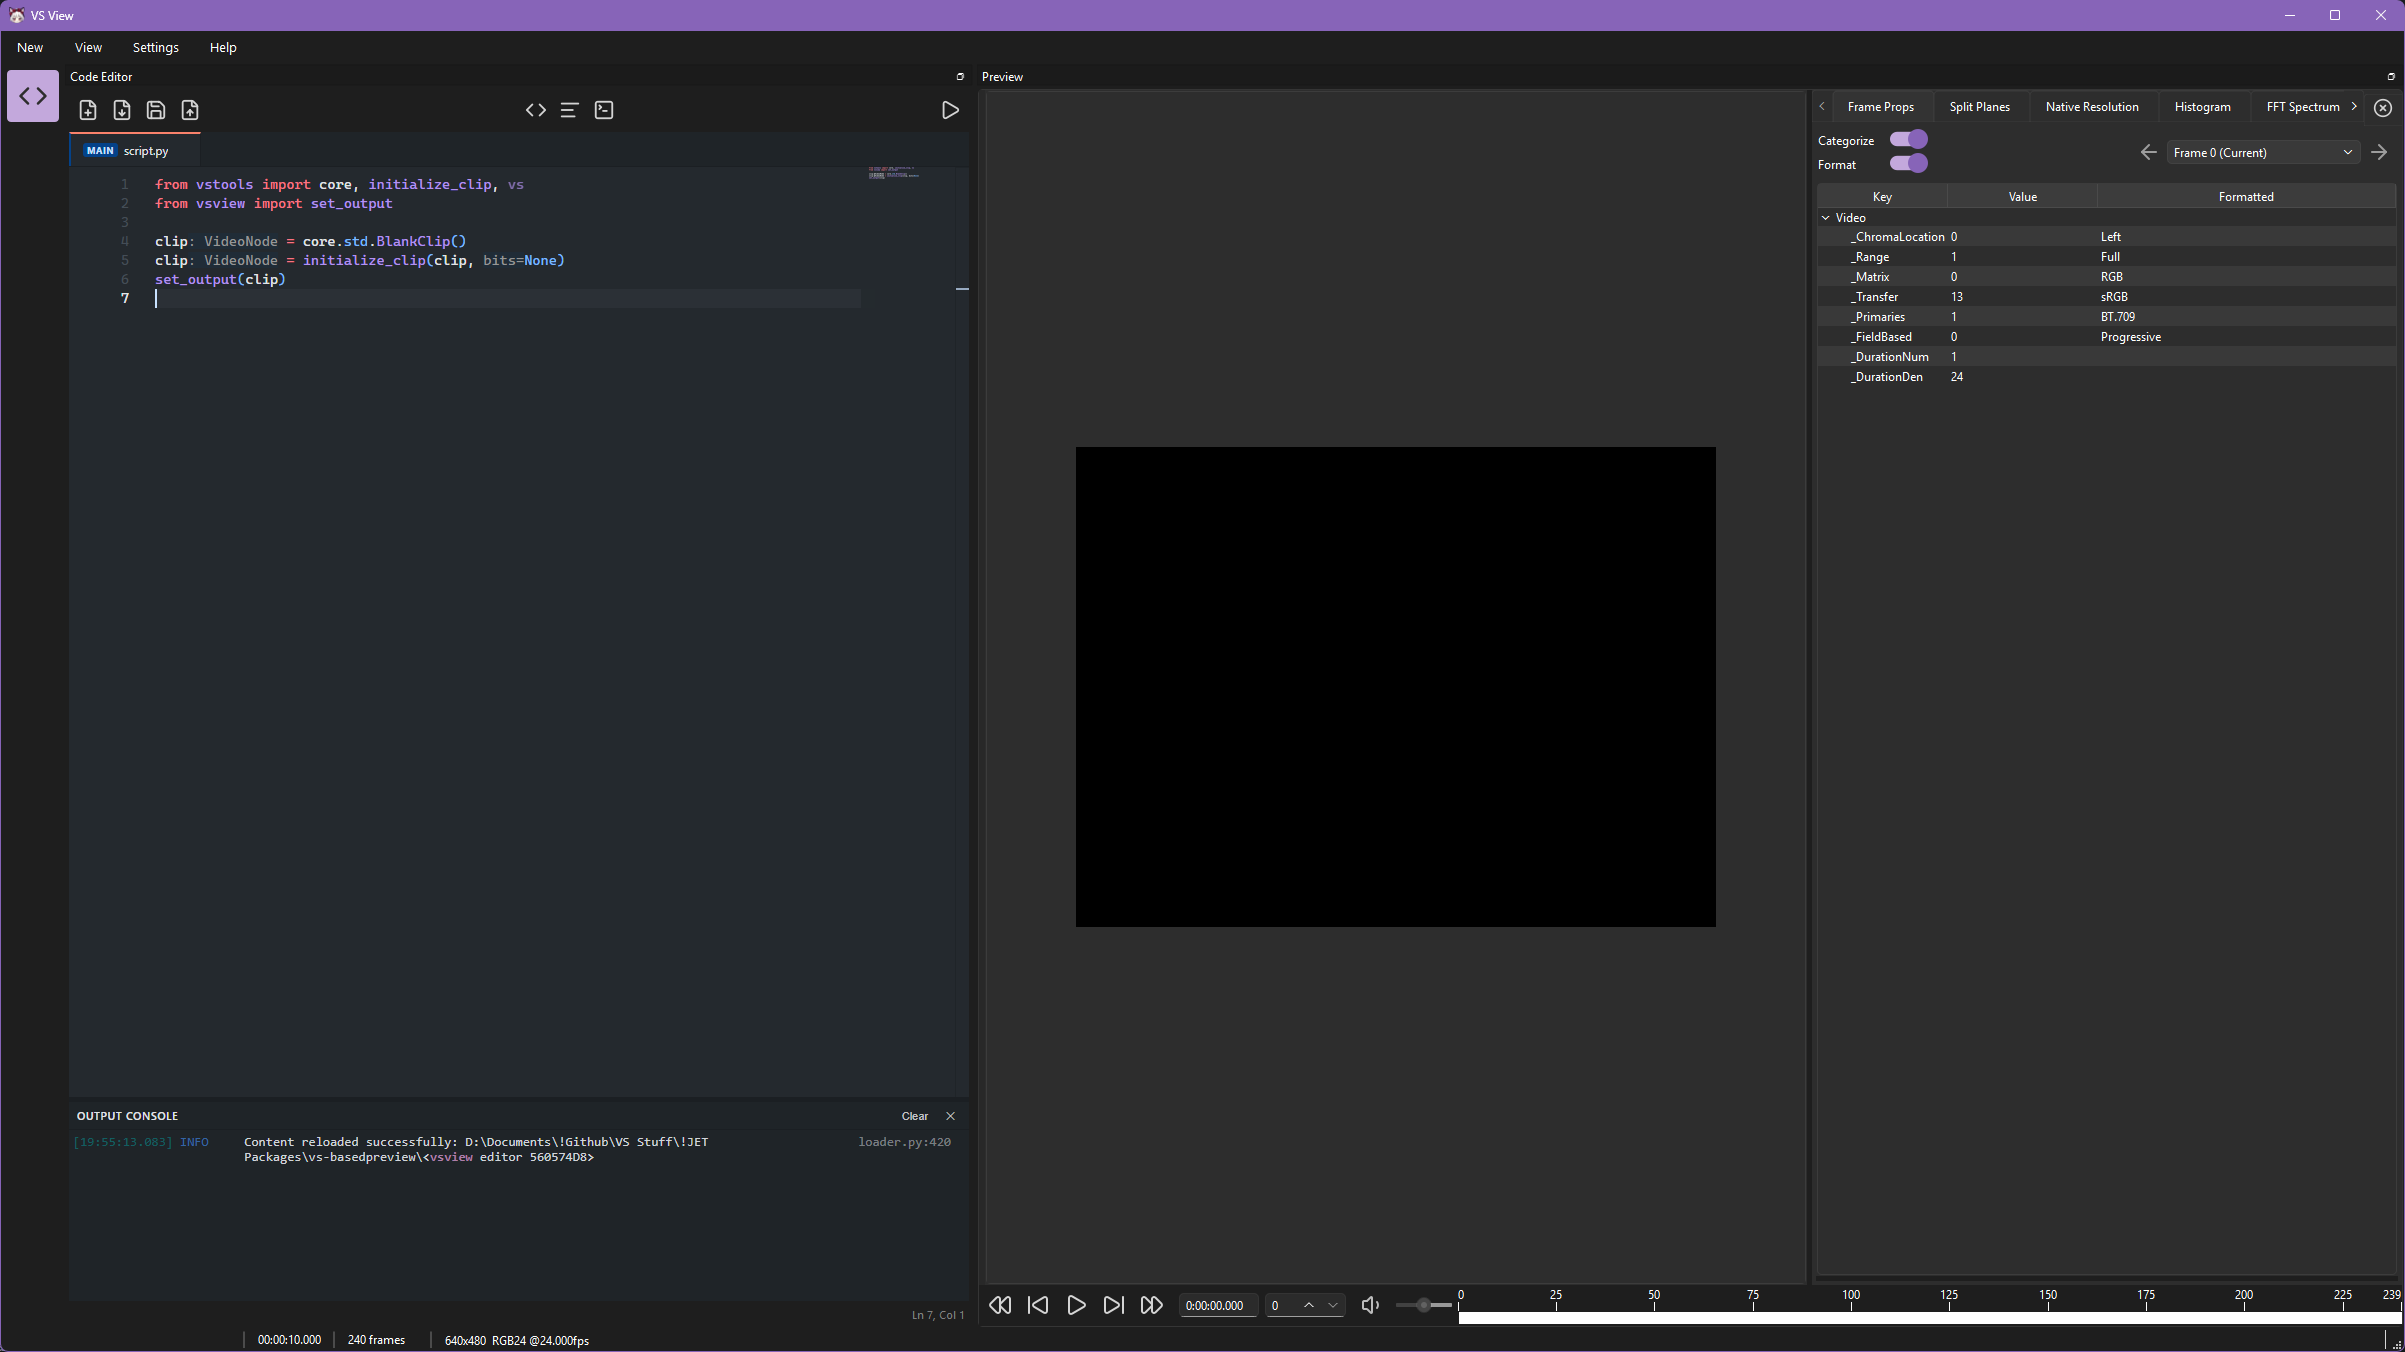
Task: Collapse the Video category in frame props
Action: [x=1826, y=218]
